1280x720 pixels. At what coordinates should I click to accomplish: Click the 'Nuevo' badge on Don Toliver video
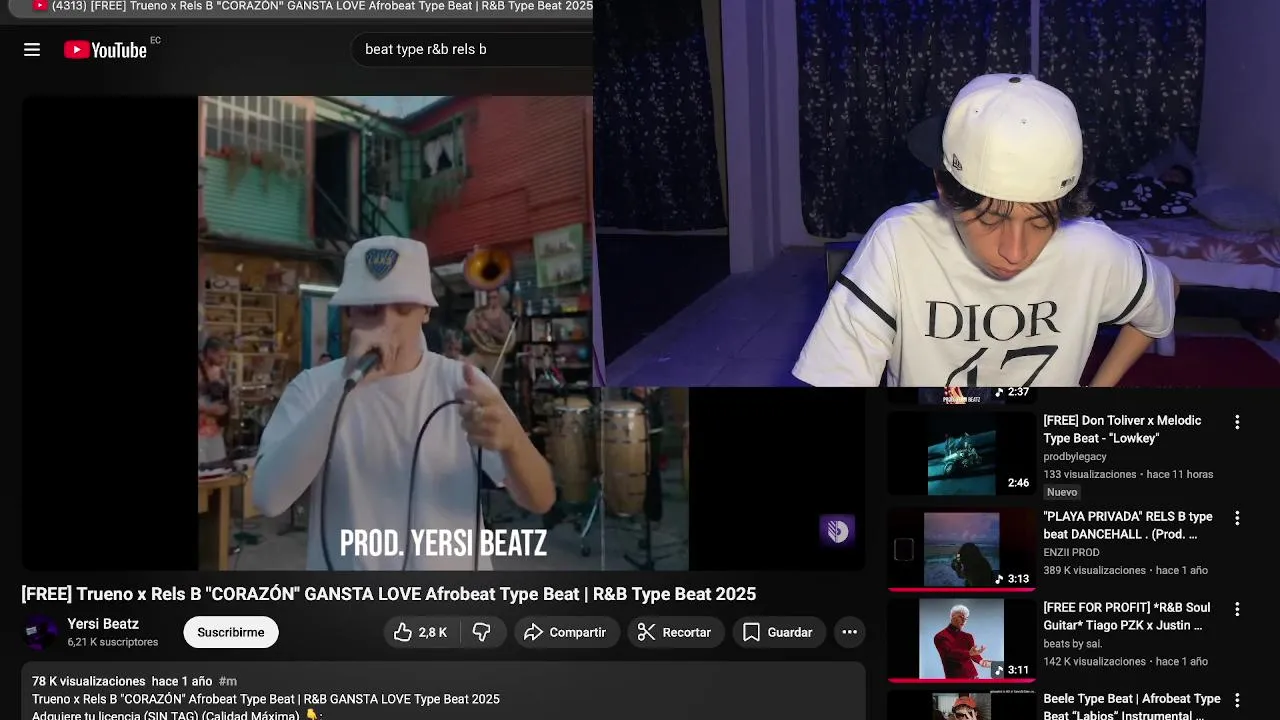pyautogui.click(x=1062, y=492)
